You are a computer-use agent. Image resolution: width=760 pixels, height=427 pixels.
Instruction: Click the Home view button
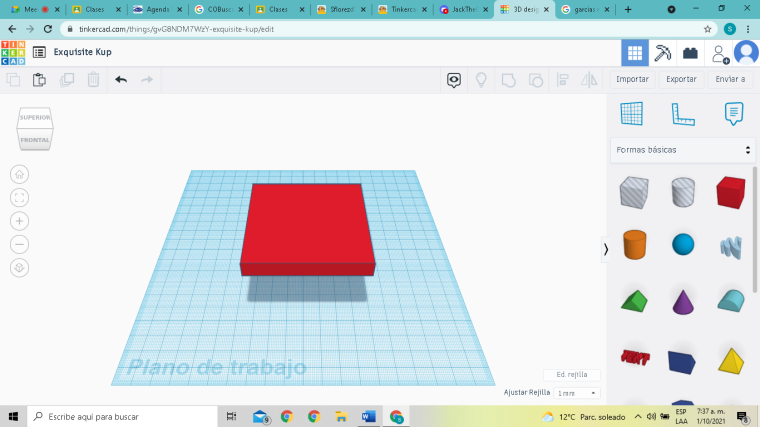(x=19, y=174)
